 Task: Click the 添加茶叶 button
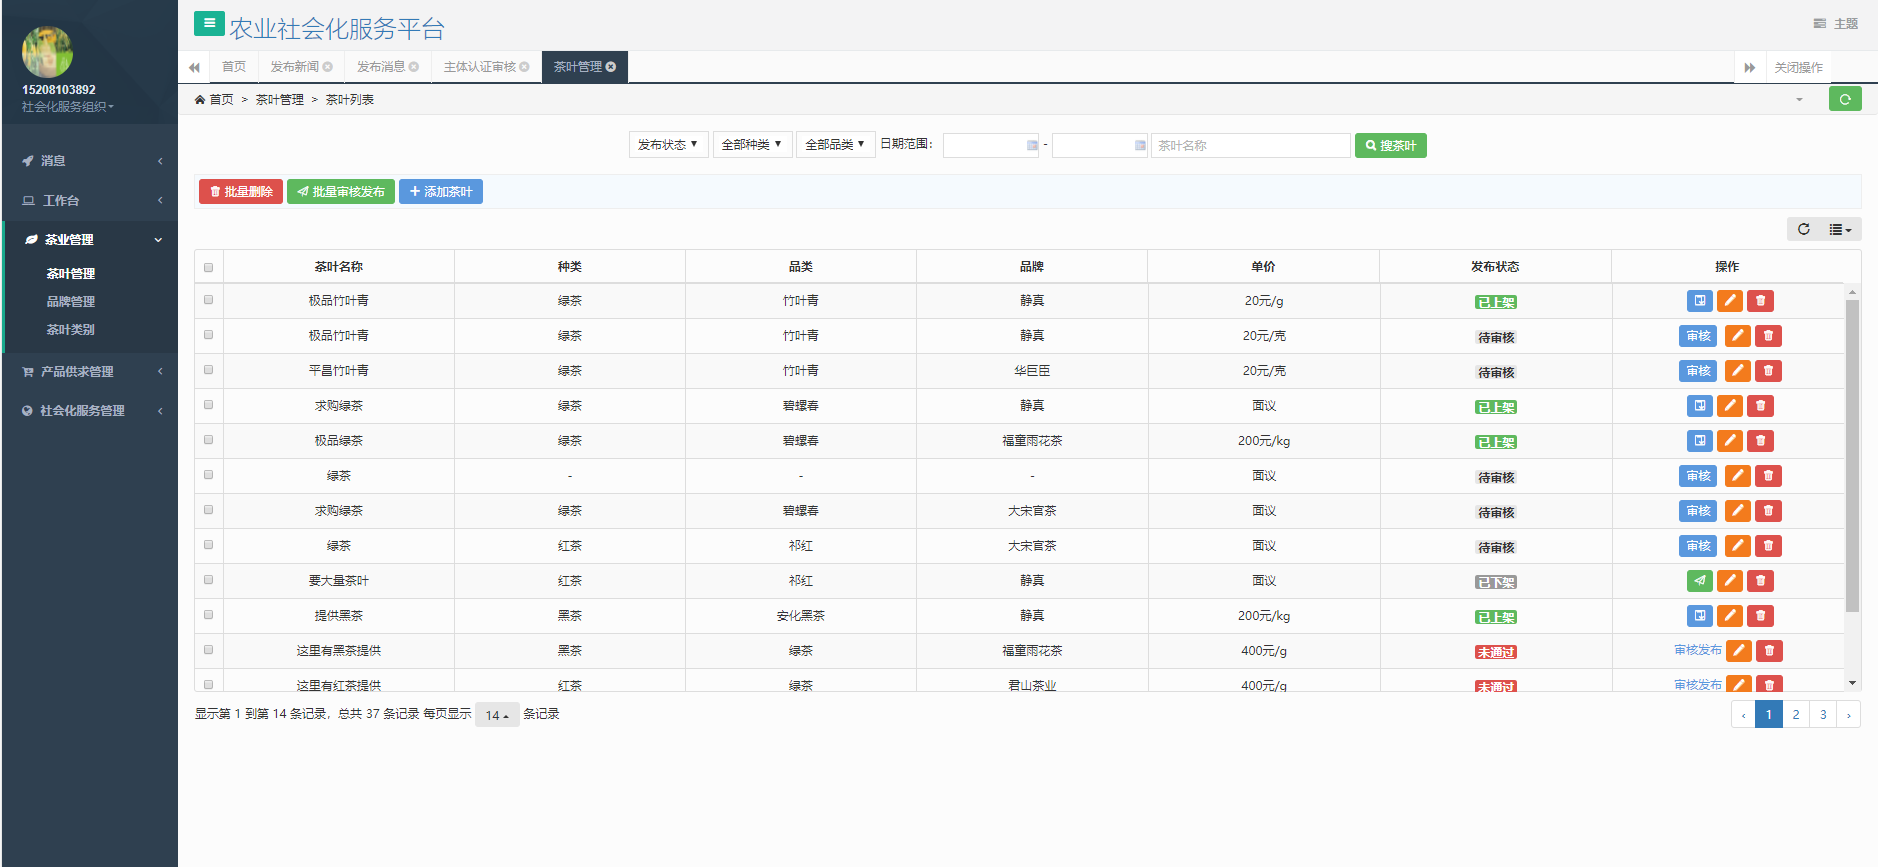(441, 192)
